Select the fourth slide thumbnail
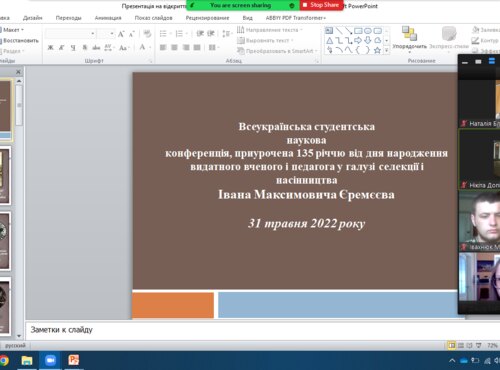This screenshot has height=370, width=500. coord(5,306)
